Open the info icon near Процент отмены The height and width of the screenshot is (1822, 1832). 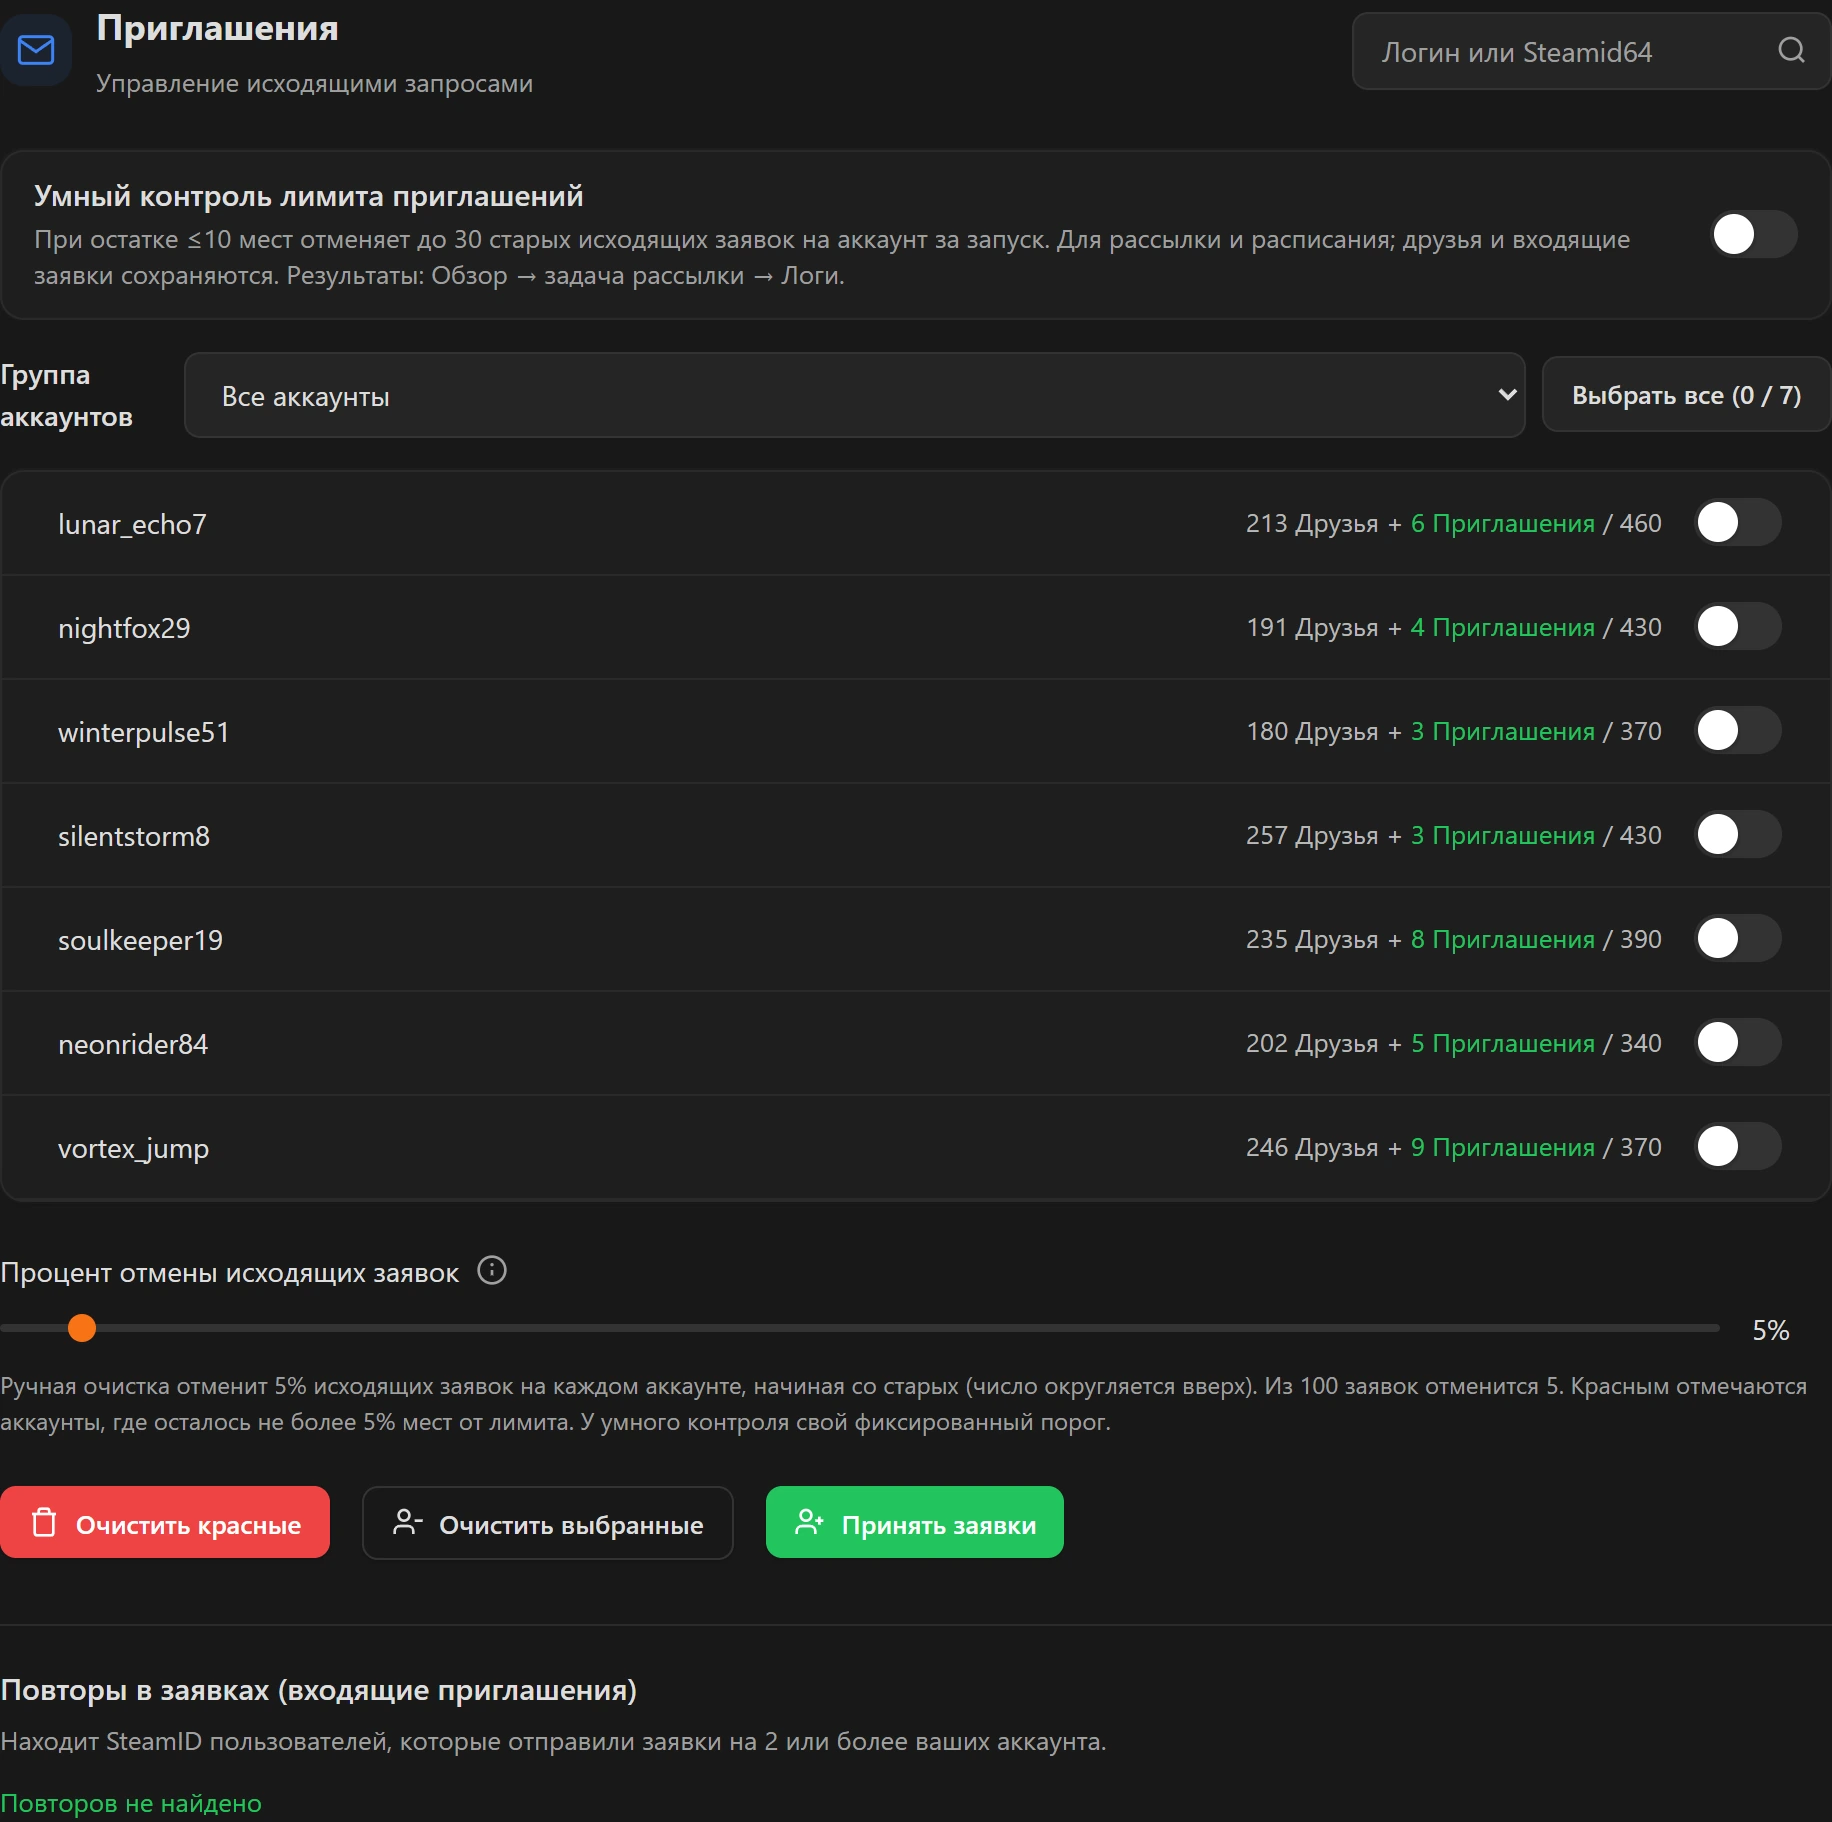coord(492,1270)
